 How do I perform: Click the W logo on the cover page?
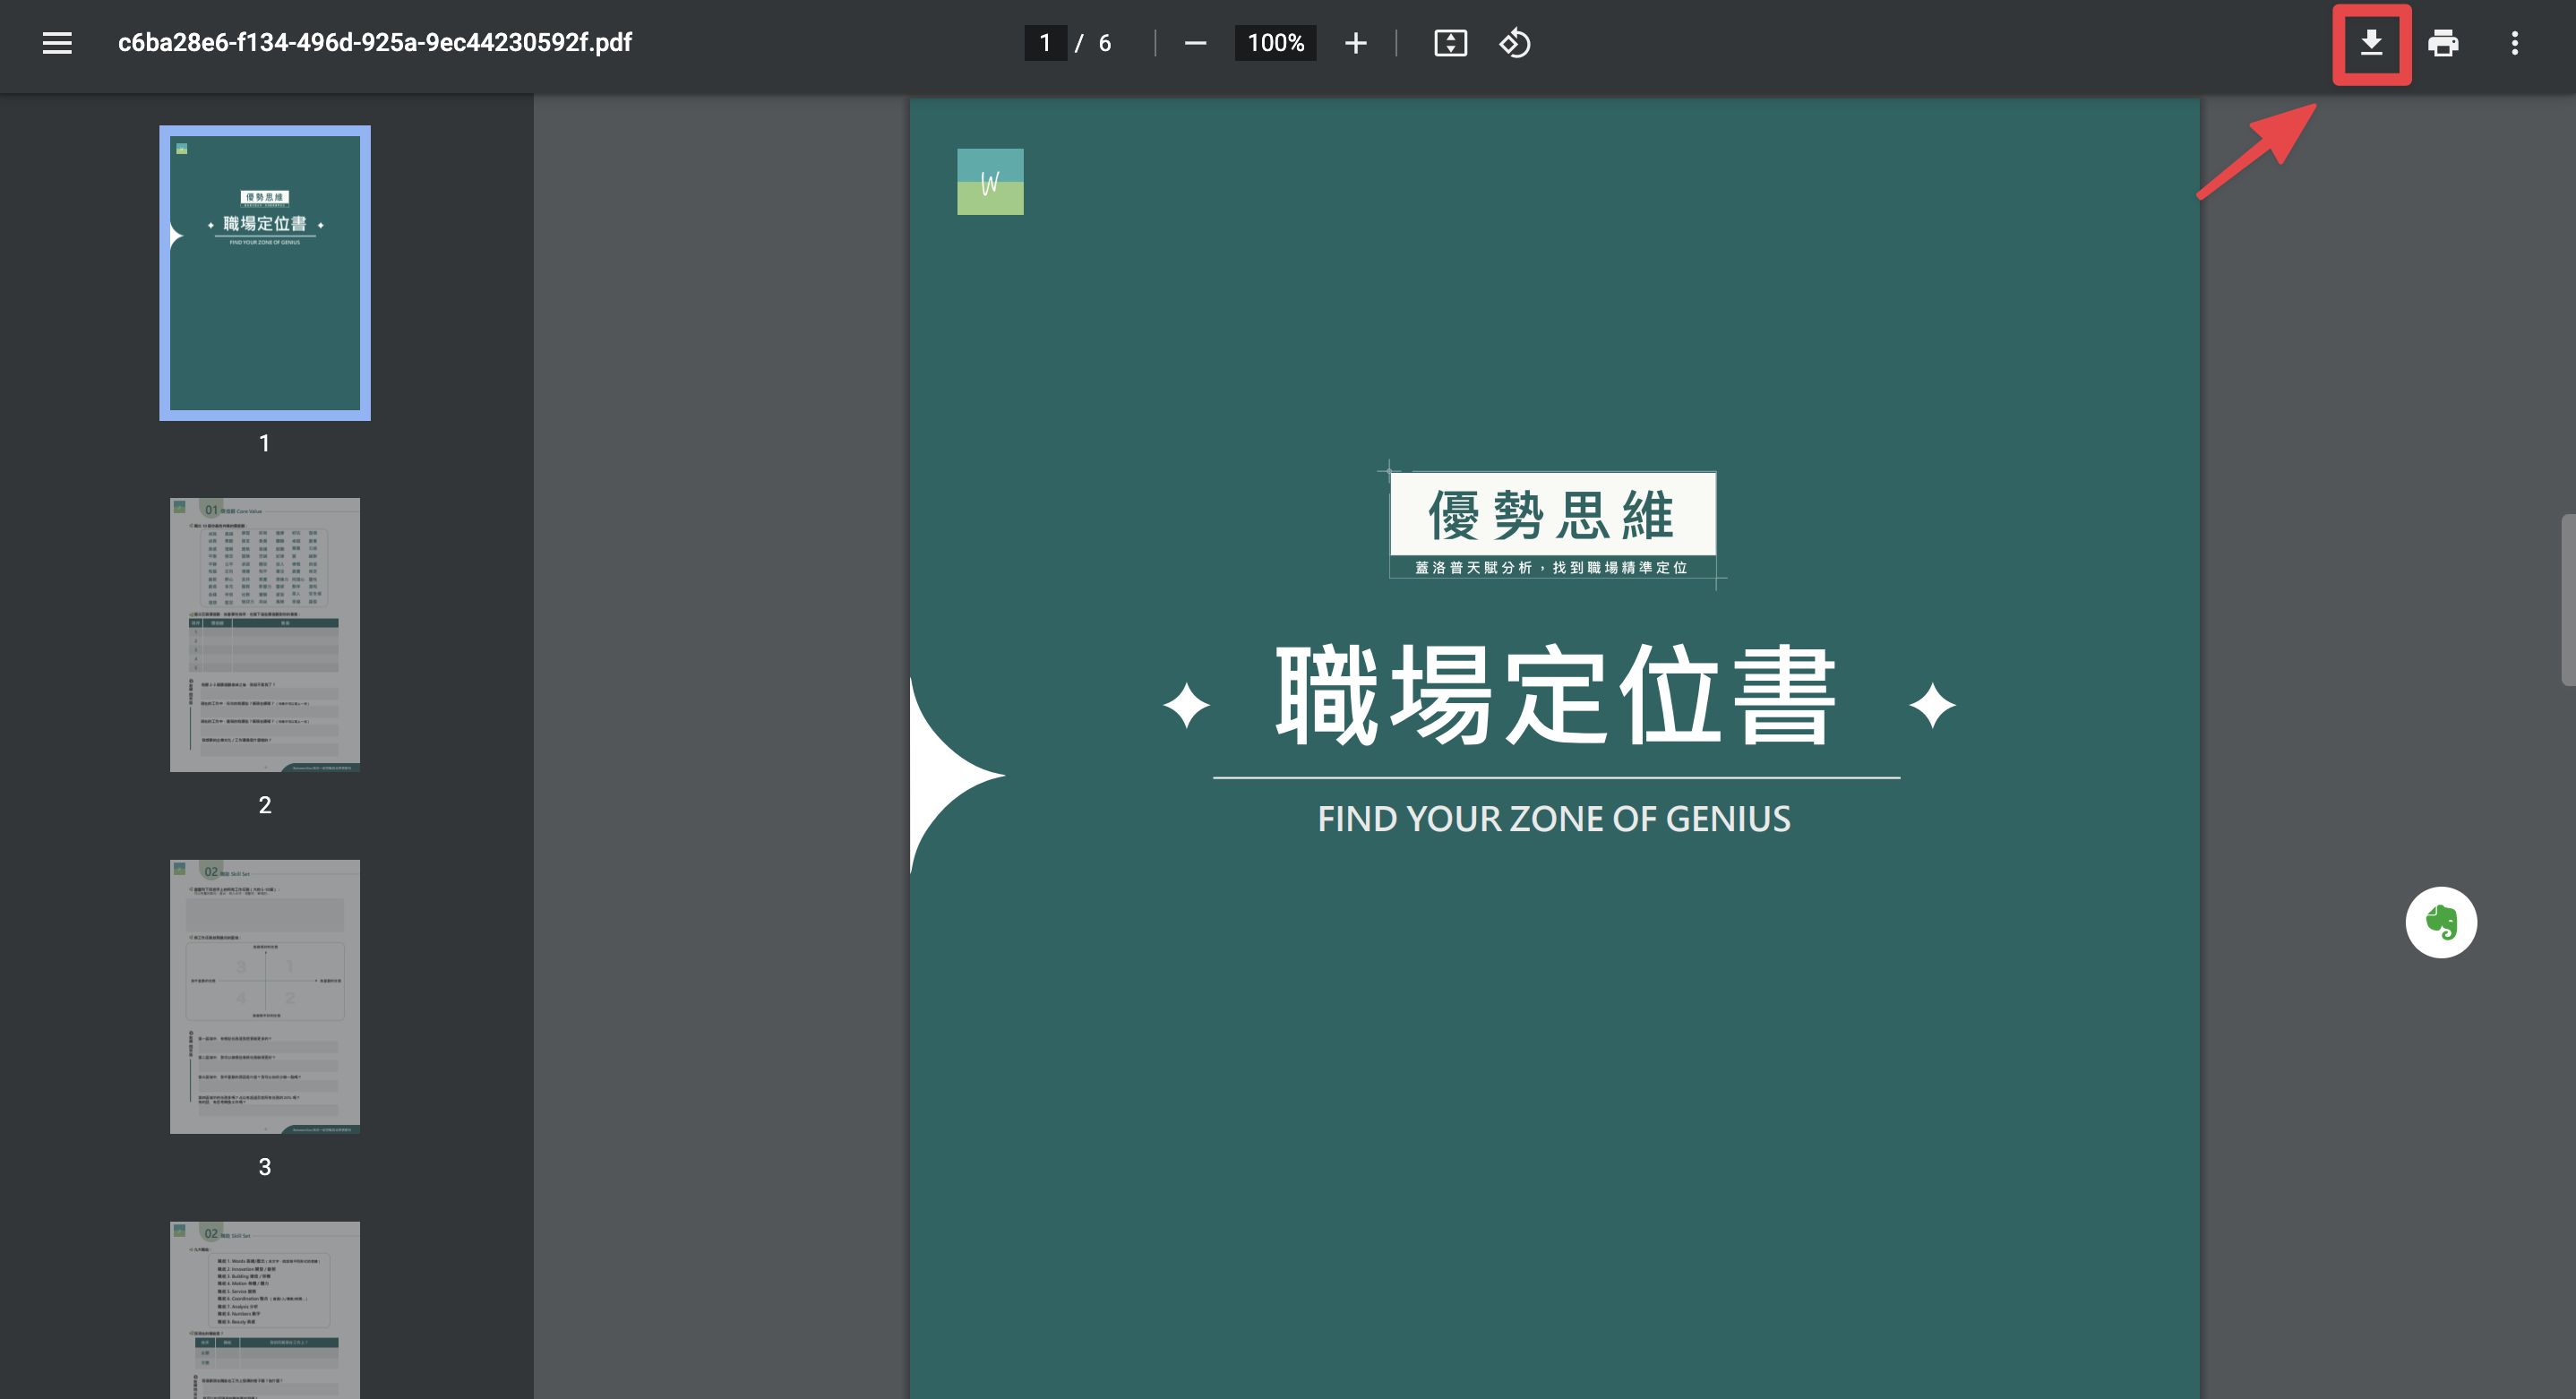[990, 182]
